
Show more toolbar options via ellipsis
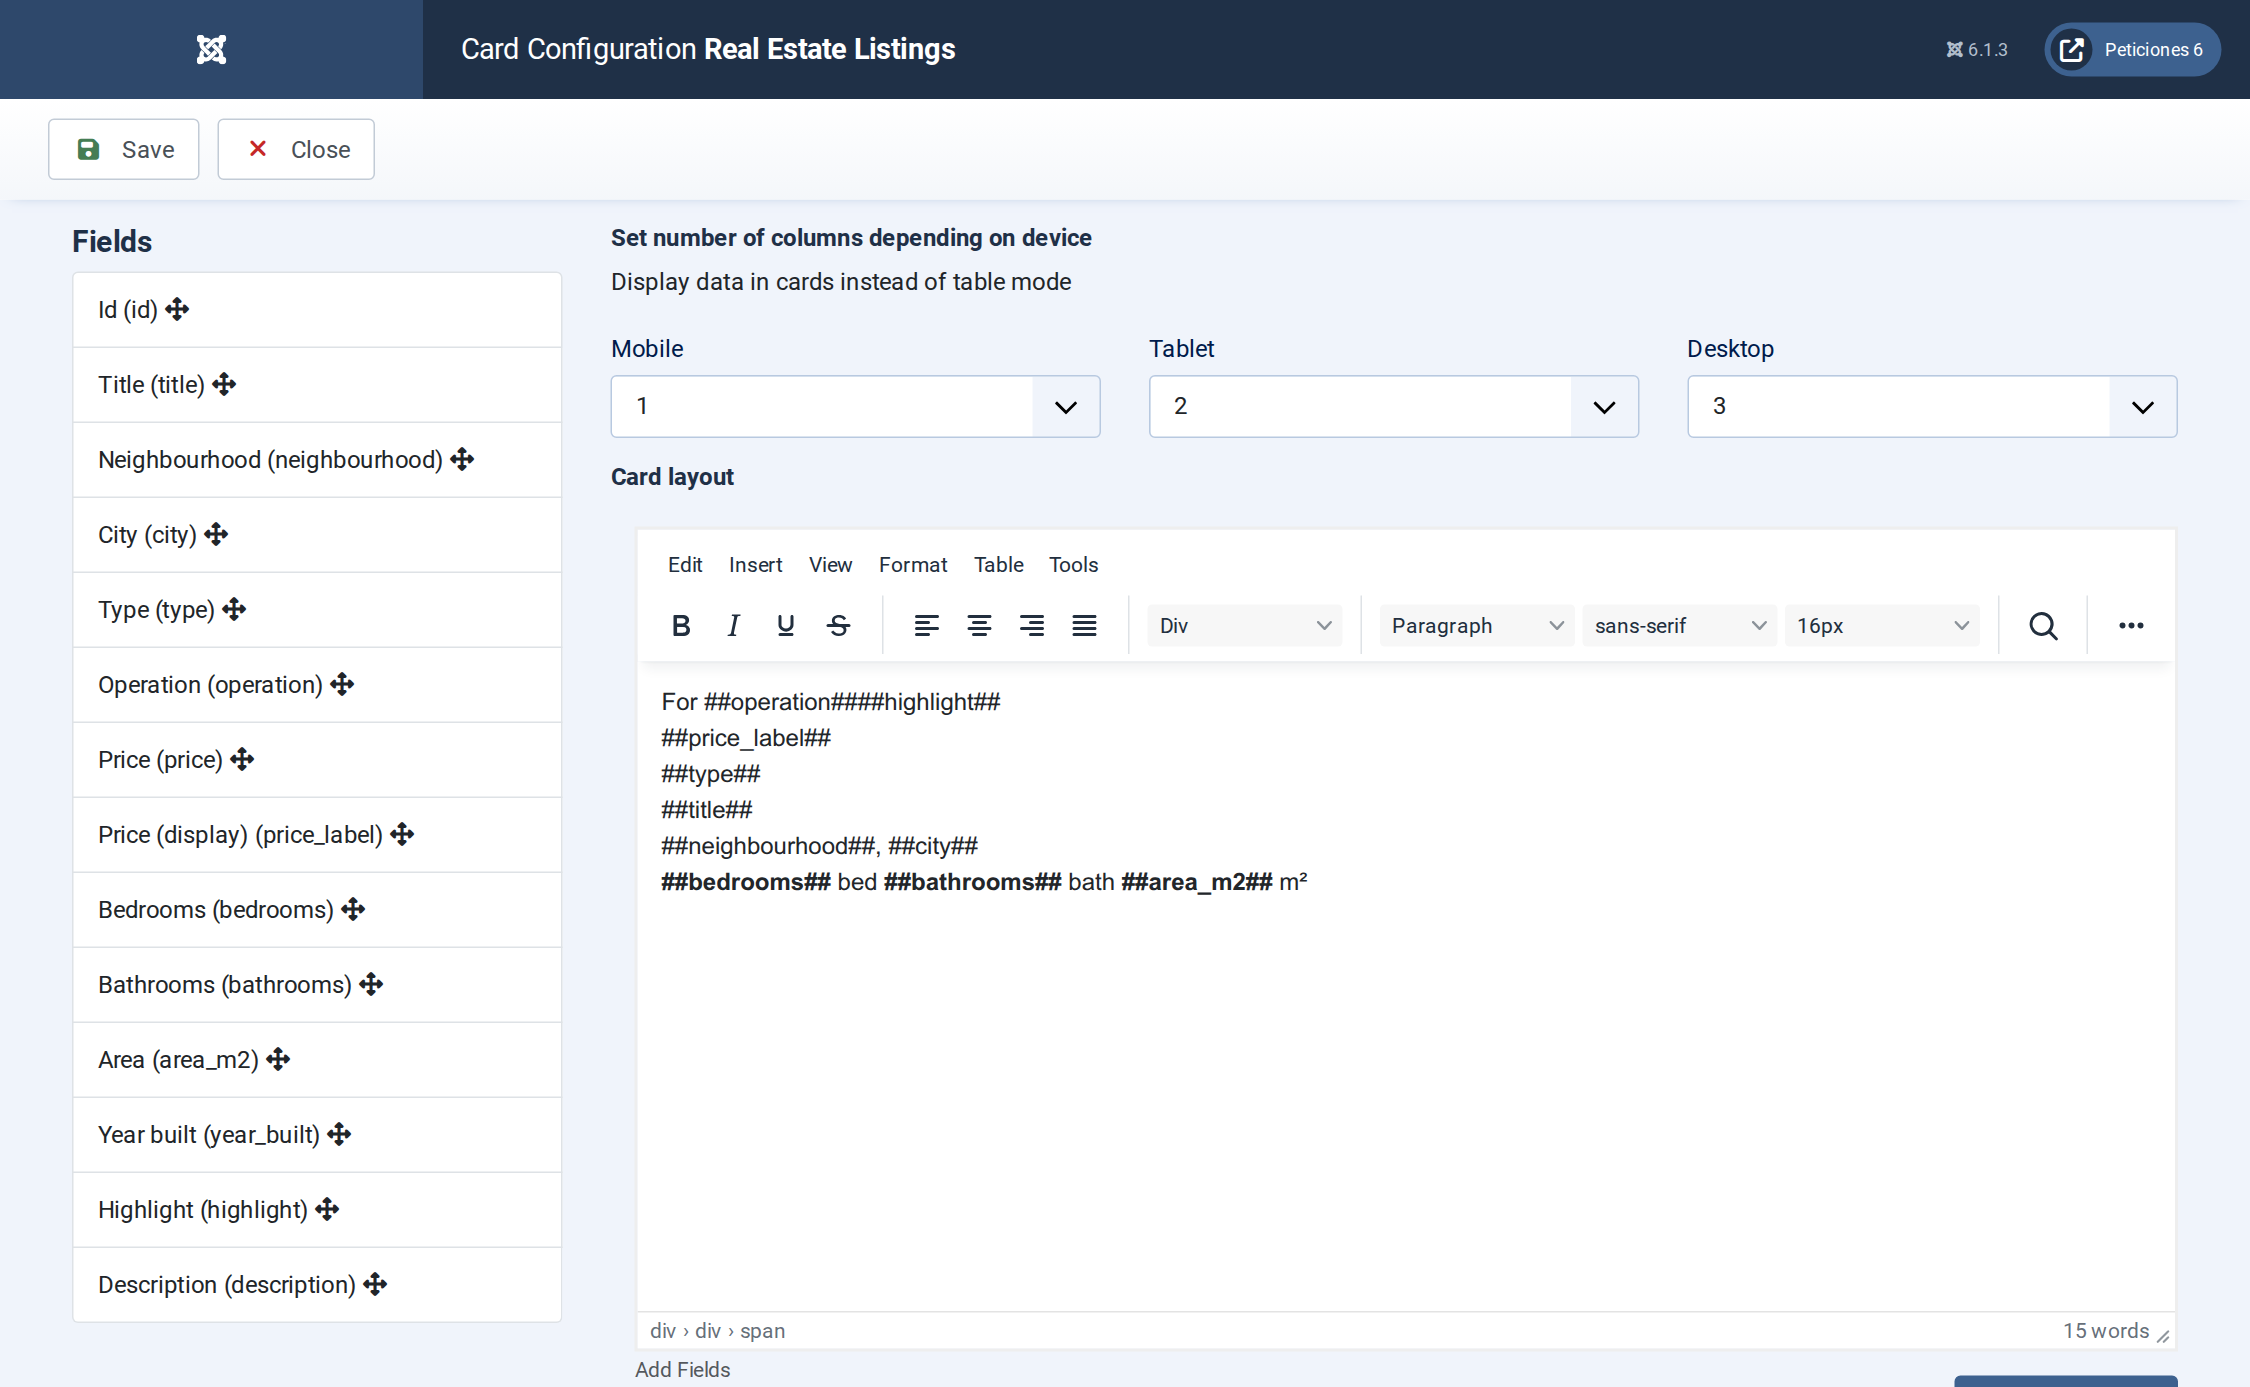coord(2131,626)
